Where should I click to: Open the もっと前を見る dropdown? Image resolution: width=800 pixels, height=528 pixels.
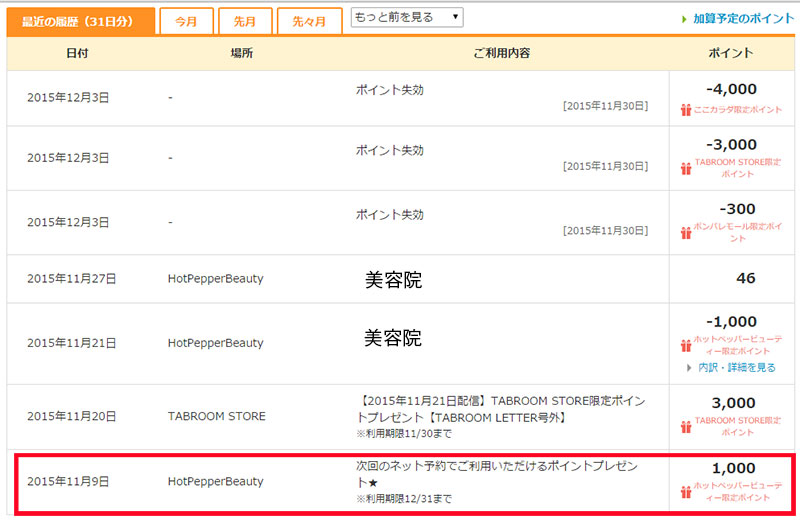tap(407, 17)
